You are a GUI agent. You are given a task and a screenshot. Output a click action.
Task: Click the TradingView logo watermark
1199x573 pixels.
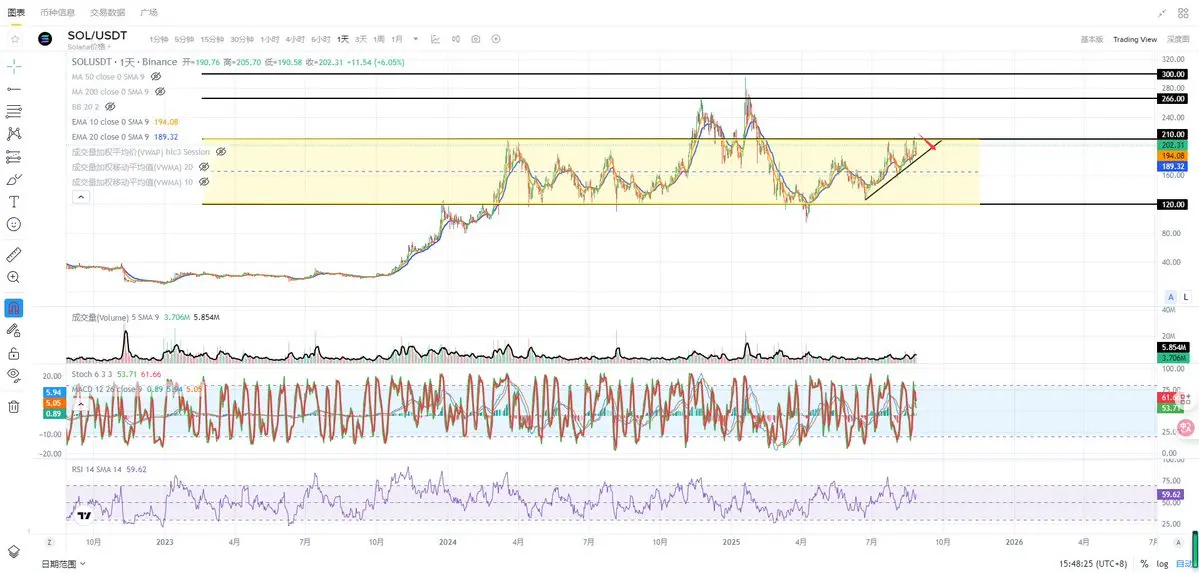pyautogui.click(x=85, y=516)
